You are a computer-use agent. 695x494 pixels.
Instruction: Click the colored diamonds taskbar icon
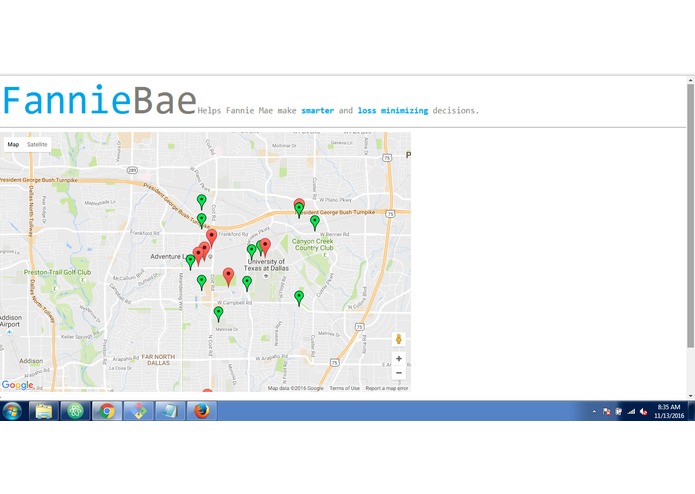point(138,411)
